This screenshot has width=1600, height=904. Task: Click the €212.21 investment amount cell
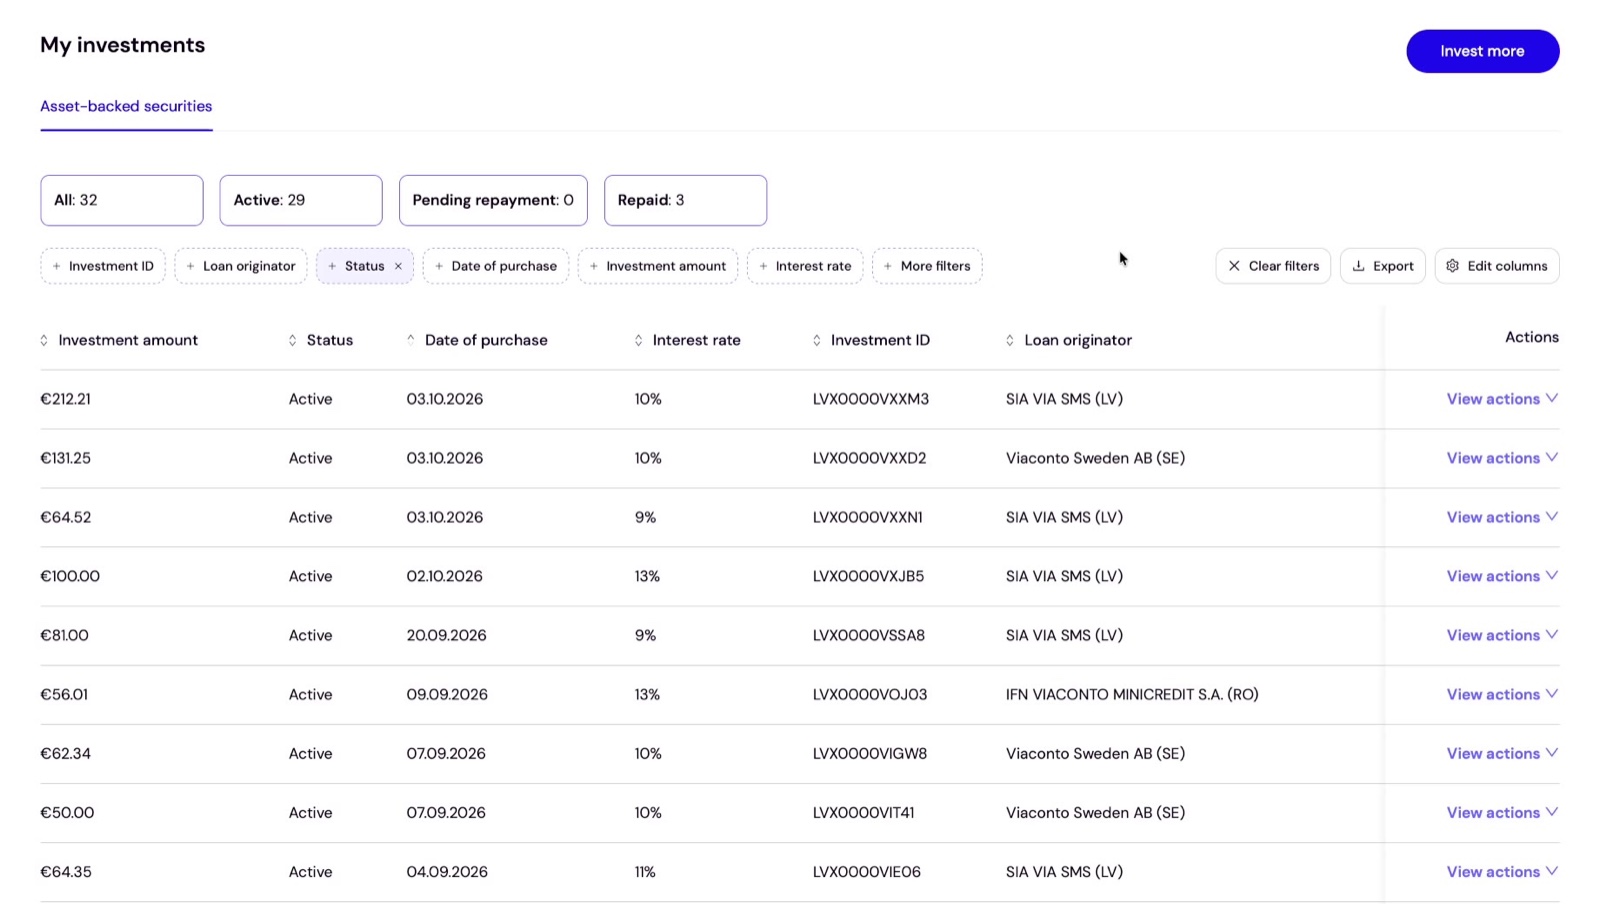65,399
